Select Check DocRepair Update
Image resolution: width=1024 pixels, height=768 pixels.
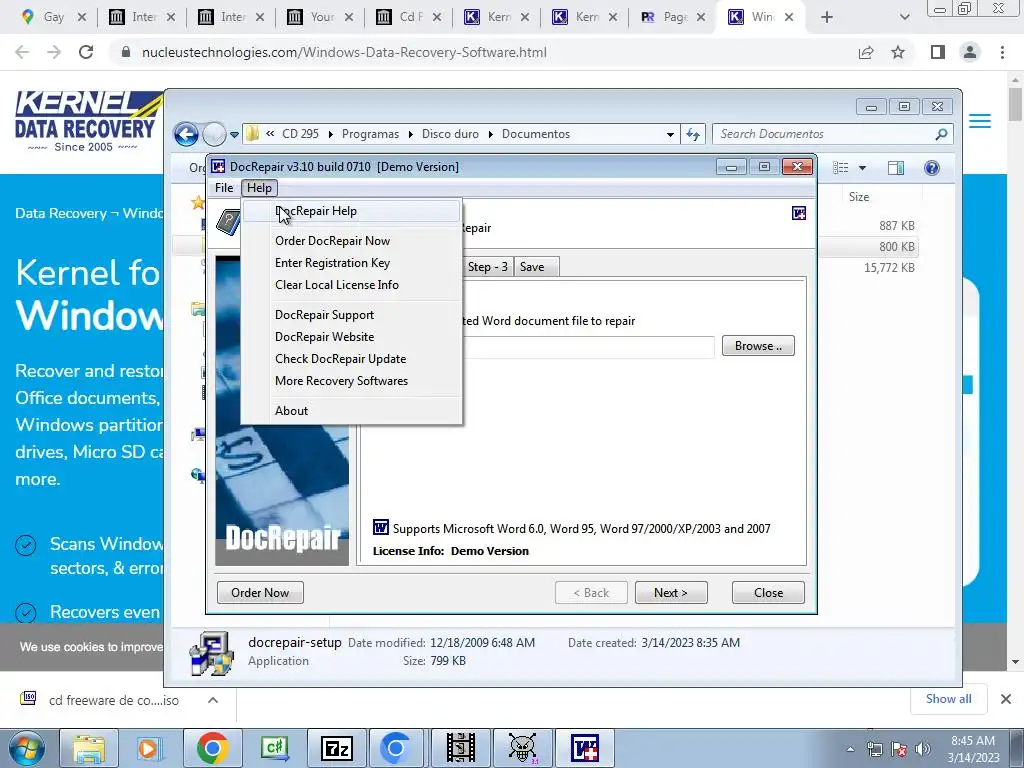(352, 359)
